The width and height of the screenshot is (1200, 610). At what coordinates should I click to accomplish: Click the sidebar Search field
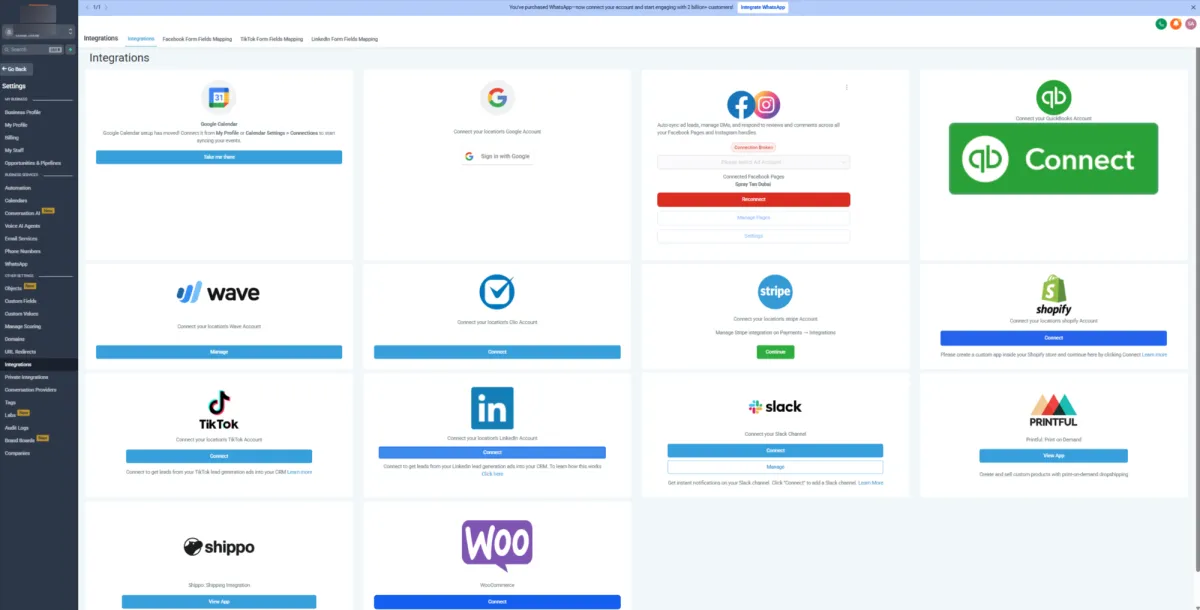(x=32, y=49)
